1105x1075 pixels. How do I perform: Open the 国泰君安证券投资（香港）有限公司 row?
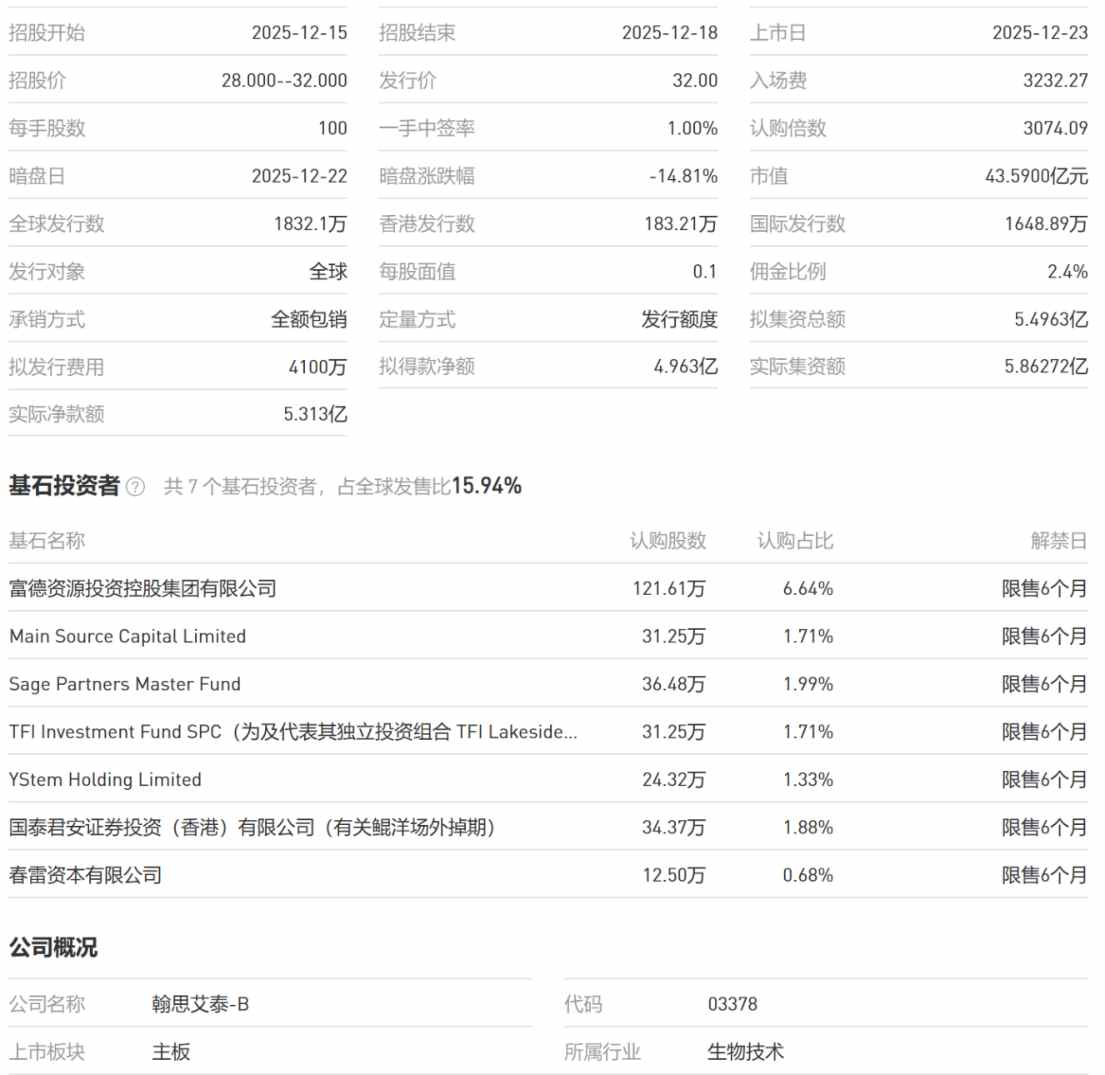[x=548, y=827]
